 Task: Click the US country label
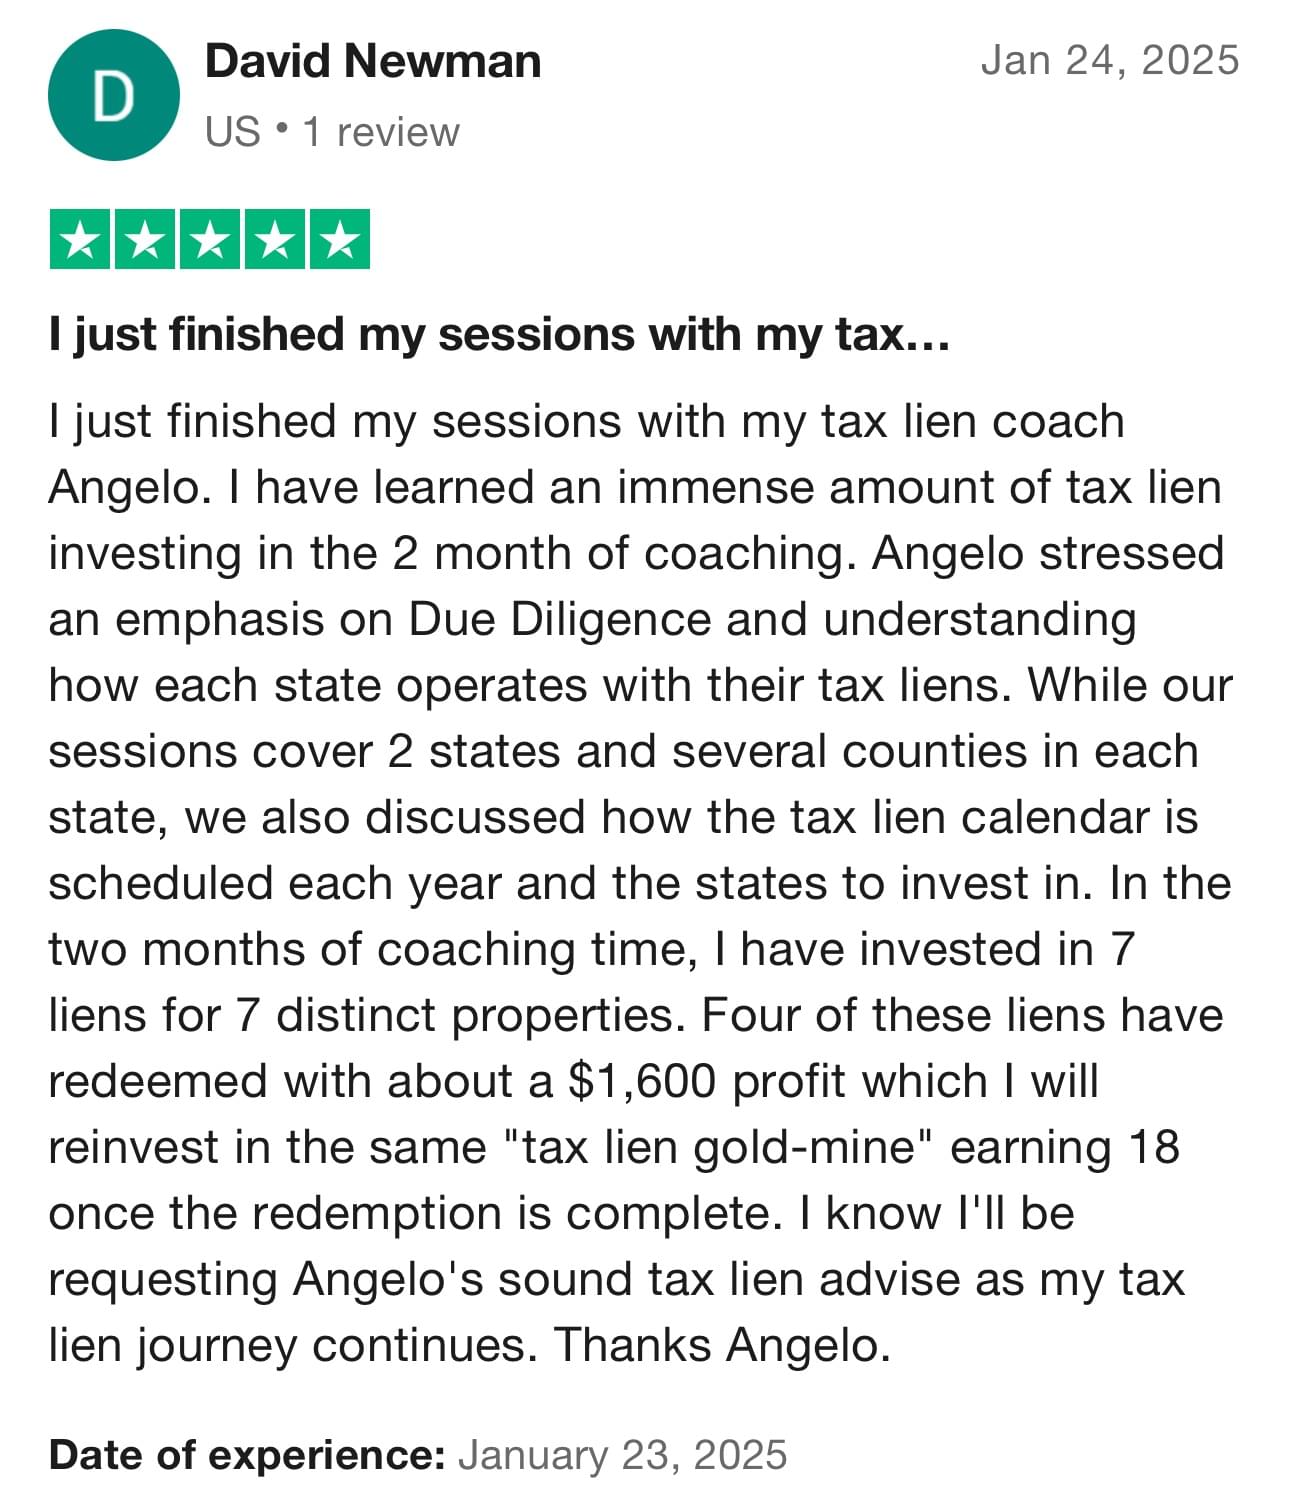pos(232,132)
